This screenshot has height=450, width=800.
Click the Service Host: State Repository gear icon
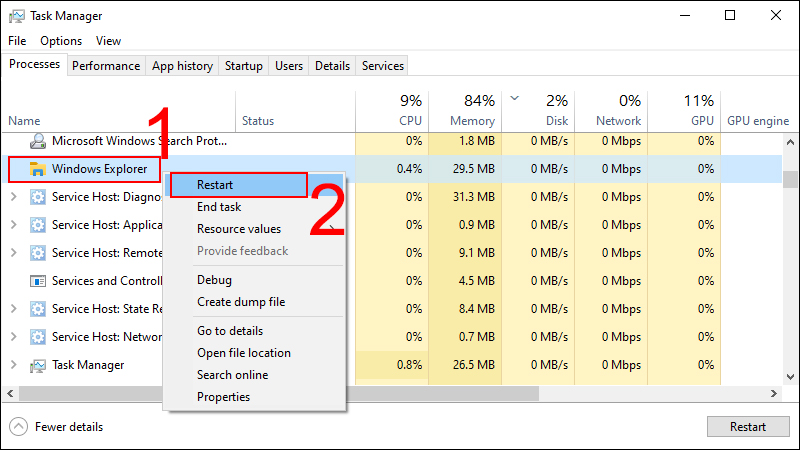pyautogui.click(x=38, y=309)
